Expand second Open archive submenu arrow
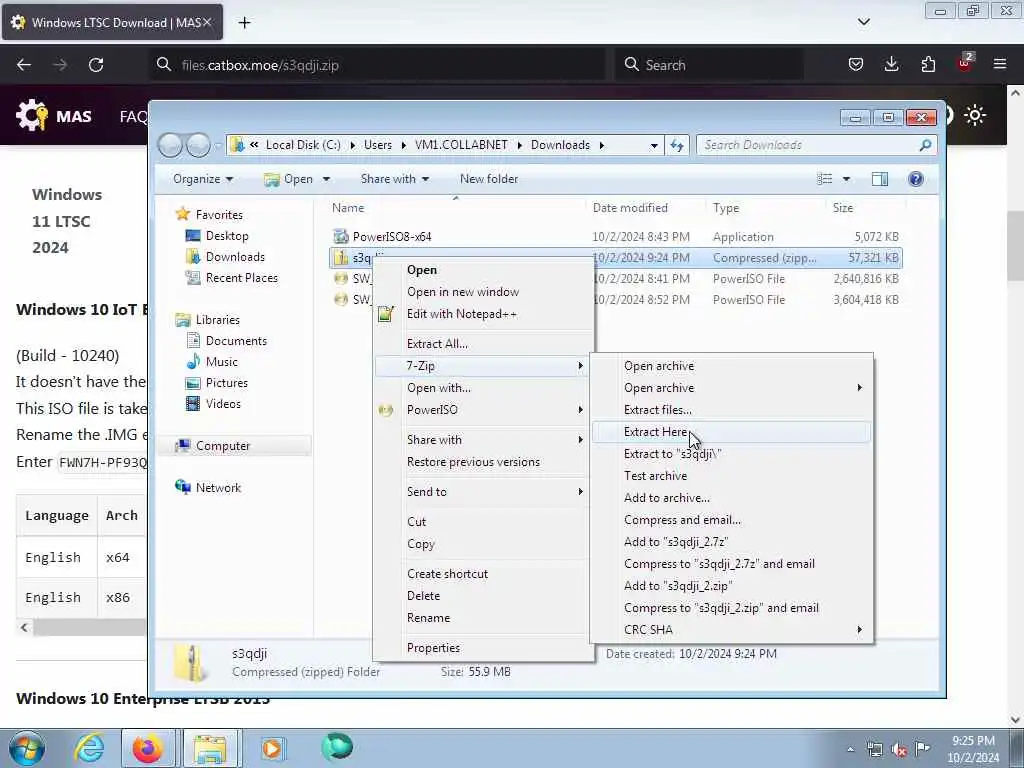Screen dimensions: 1024x768 coord(859,388)
